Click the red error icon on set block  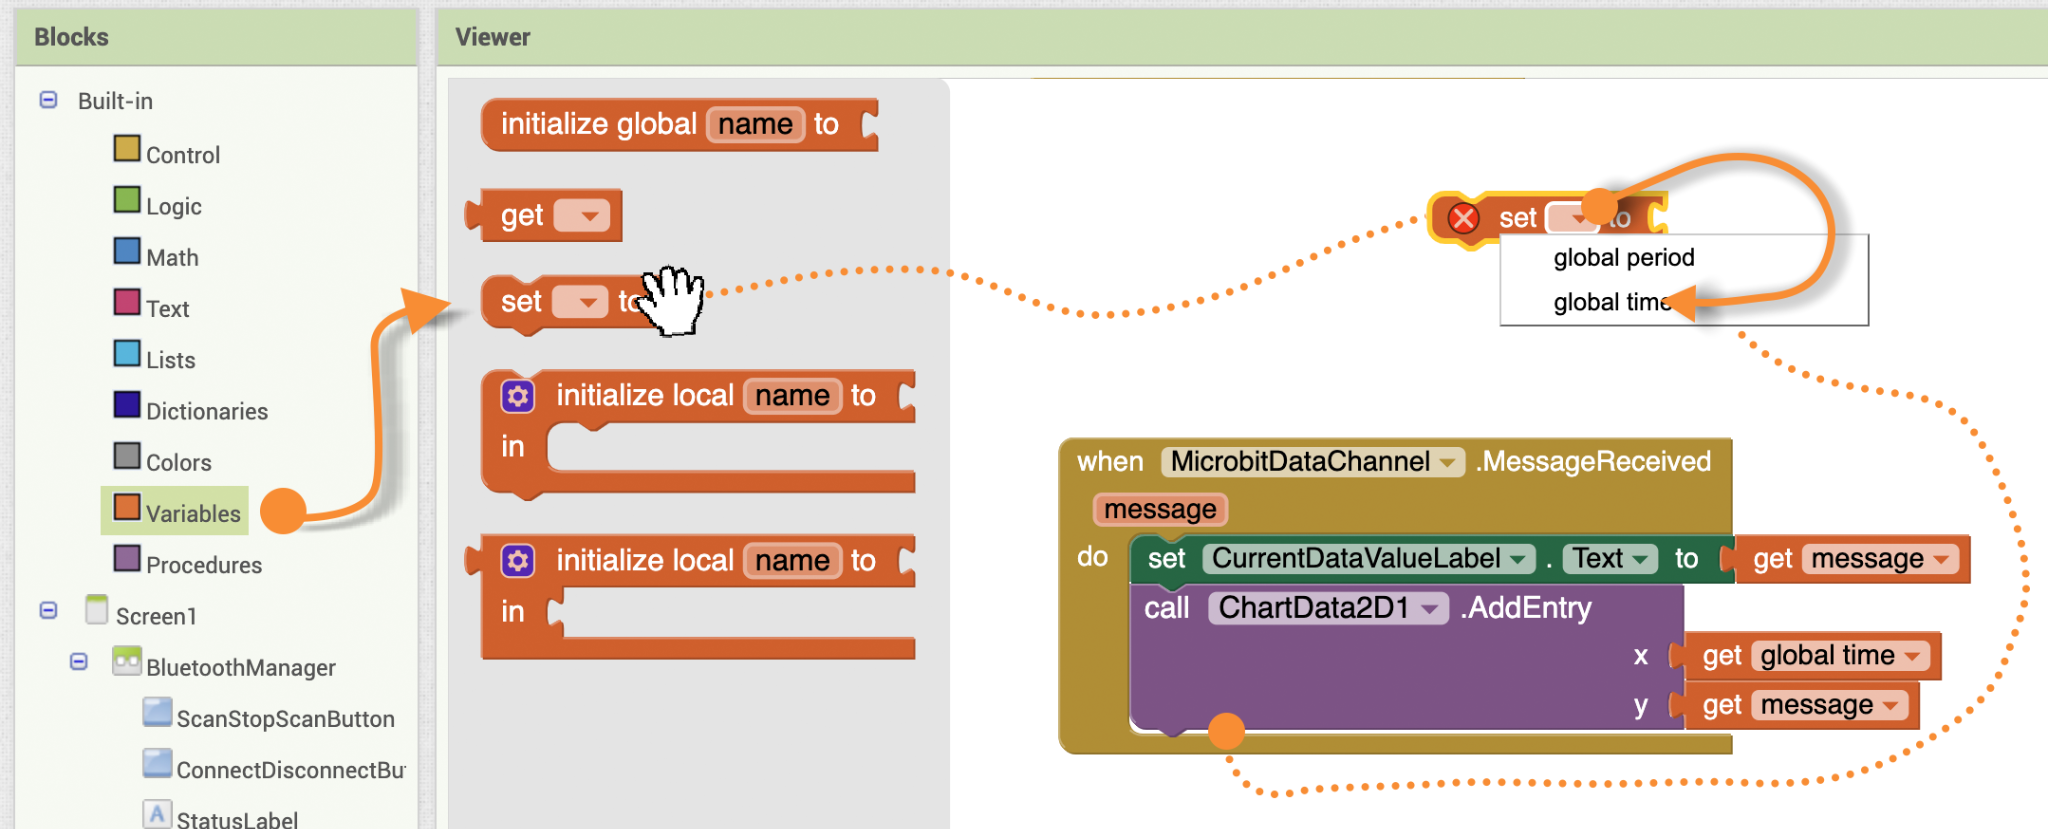click(x=1463, y=217)
